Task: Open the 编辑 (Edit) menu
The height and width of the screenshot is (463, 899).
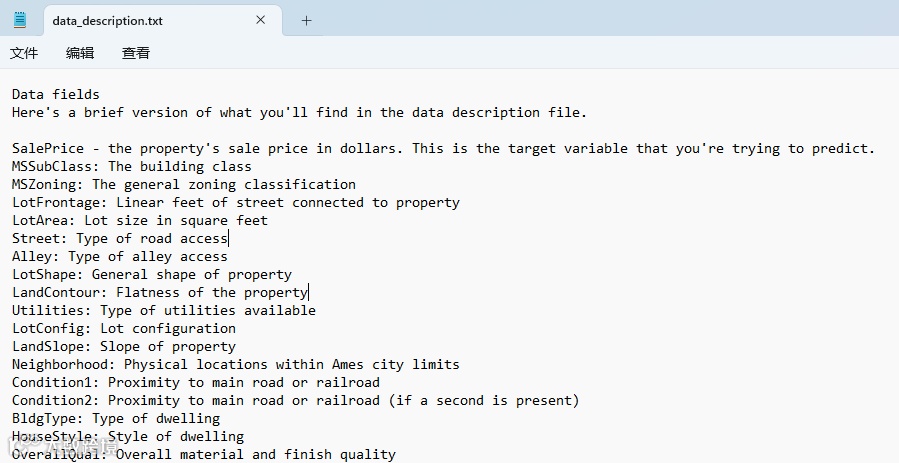Action: (x=80, y=53)
